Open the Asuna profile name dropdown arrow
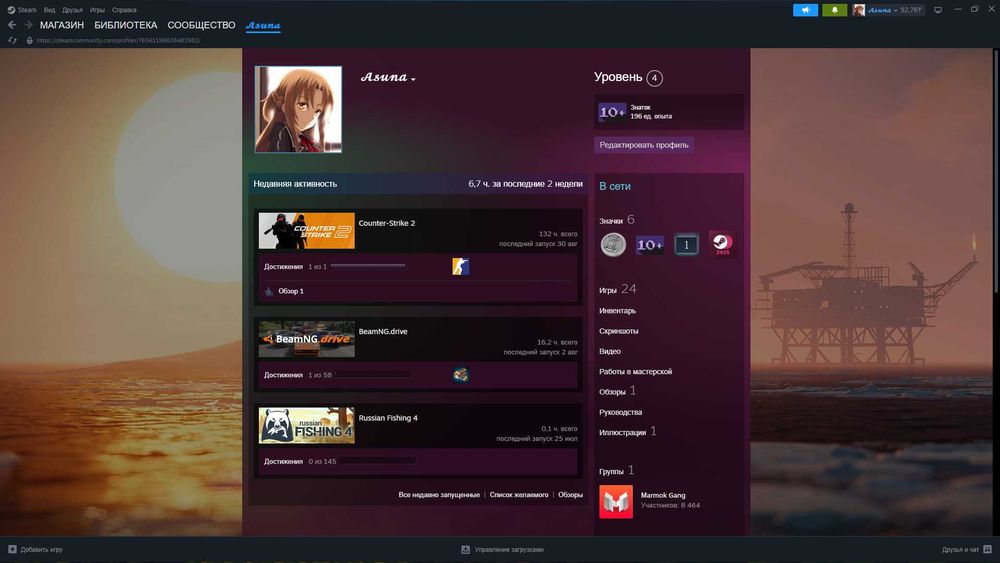Screen dimensions: 1000x563 click(413, 79)
